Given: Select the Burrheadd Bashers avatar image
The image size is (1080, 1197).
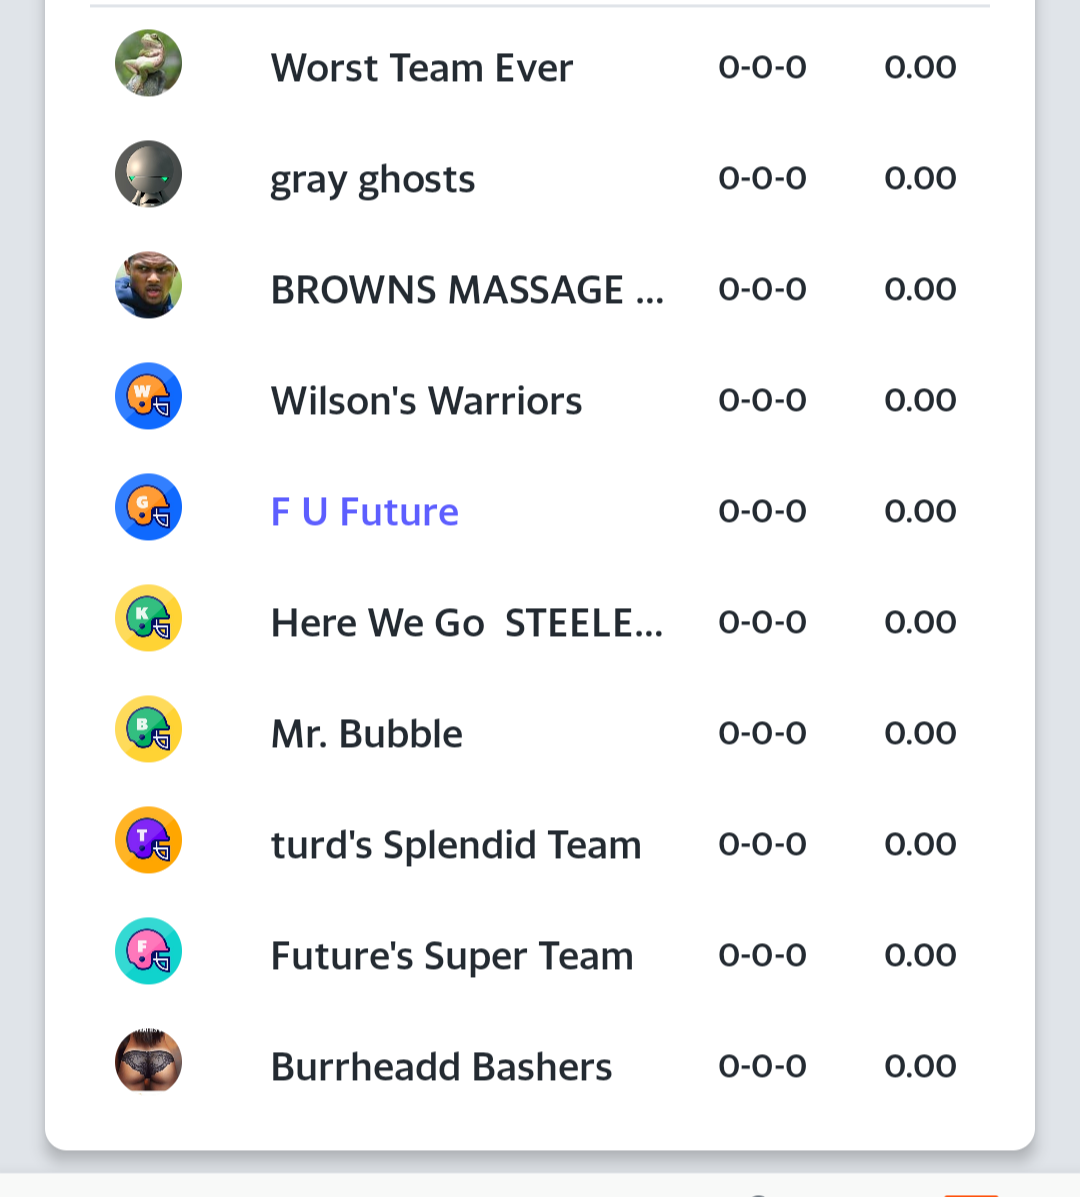Looking at the screenshot, I should click(x=148, y=1062).
